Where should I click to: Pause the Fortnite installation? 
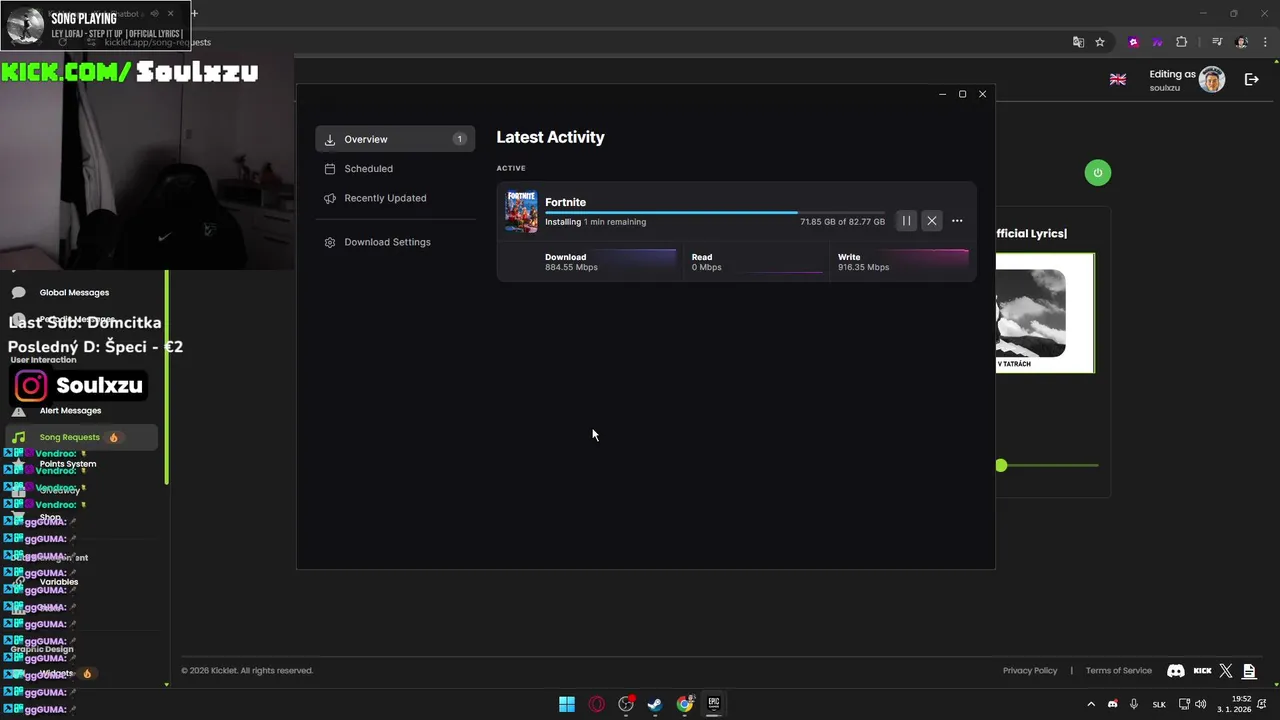coord(906,221)
